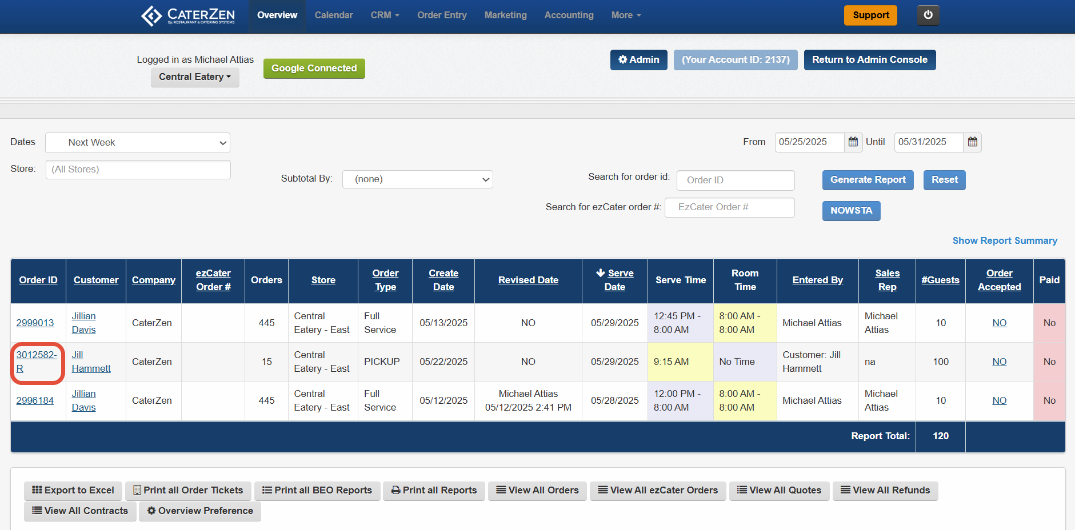Screen dimensions: 1075x530
Task: Open the Admin settings button
Action: (638, 60)
